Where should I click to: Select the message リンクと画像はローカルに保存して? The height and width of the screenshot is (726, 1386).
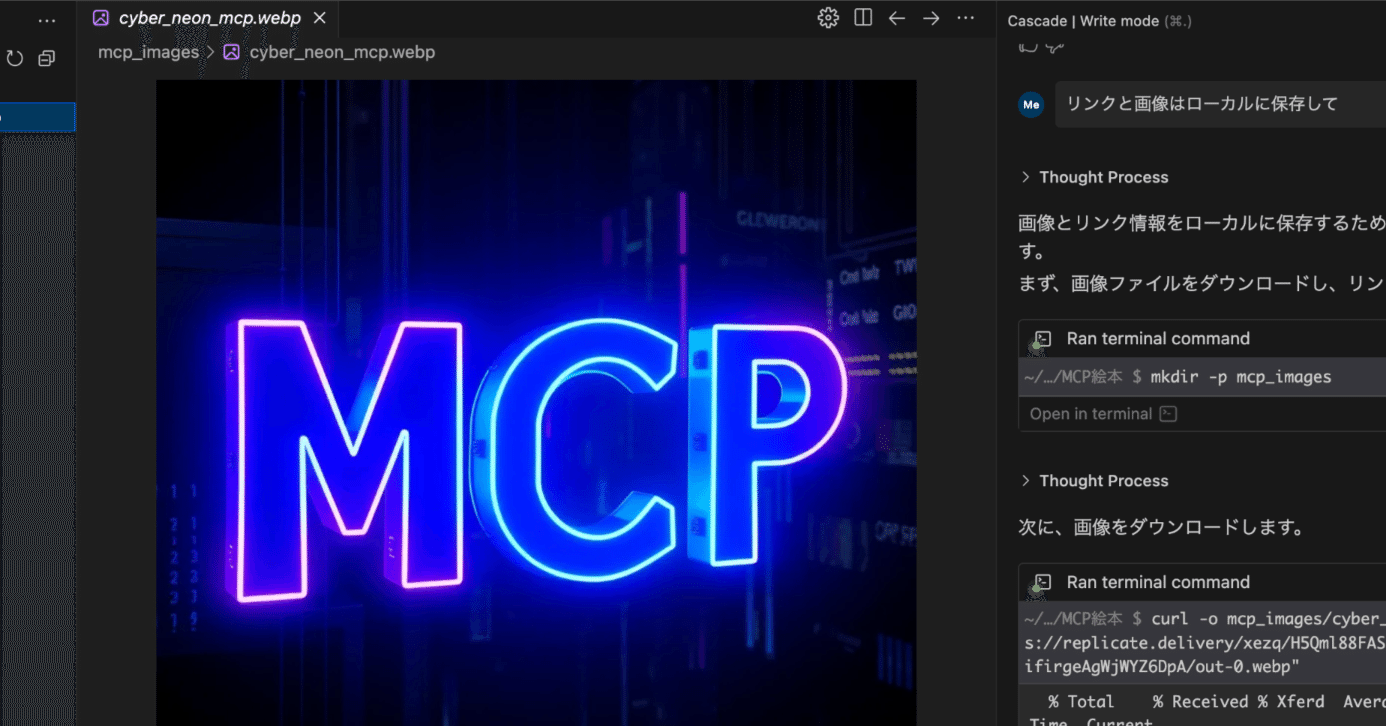[1202, 104]
